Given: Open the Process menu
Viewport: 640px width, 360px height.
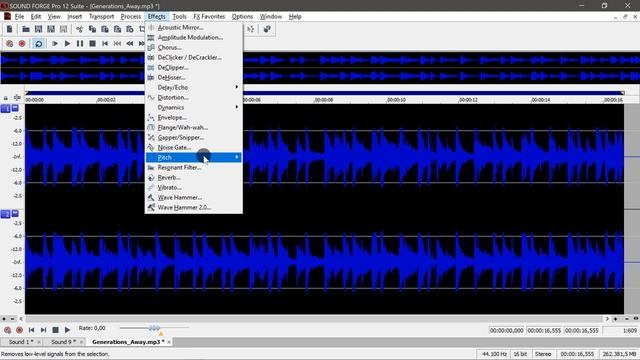Looking at the screenshot, I should pyautogui.click(x=131, y=17).
